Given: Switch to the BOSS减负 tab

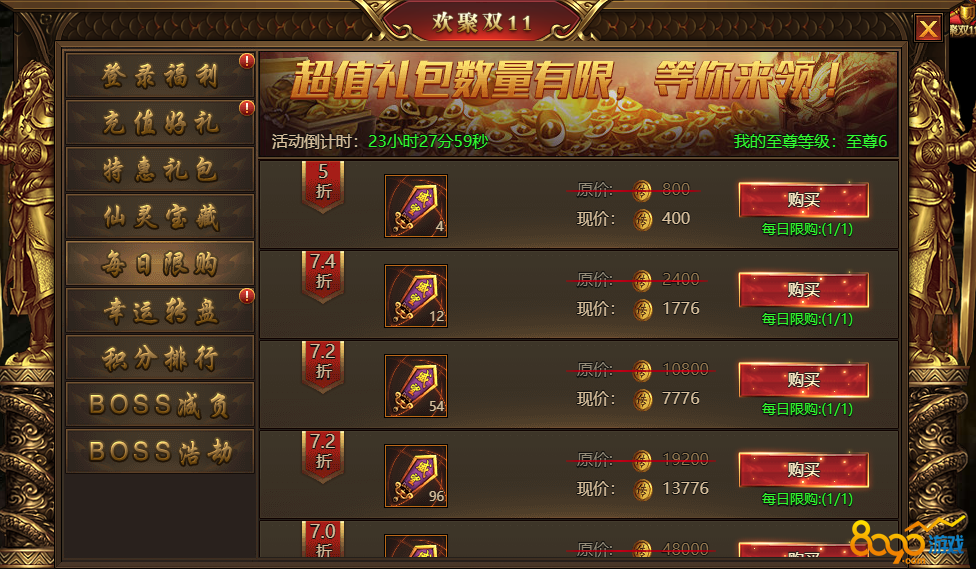Looking at the screenshot, I should pyautogui.click(x=160, y=405).
